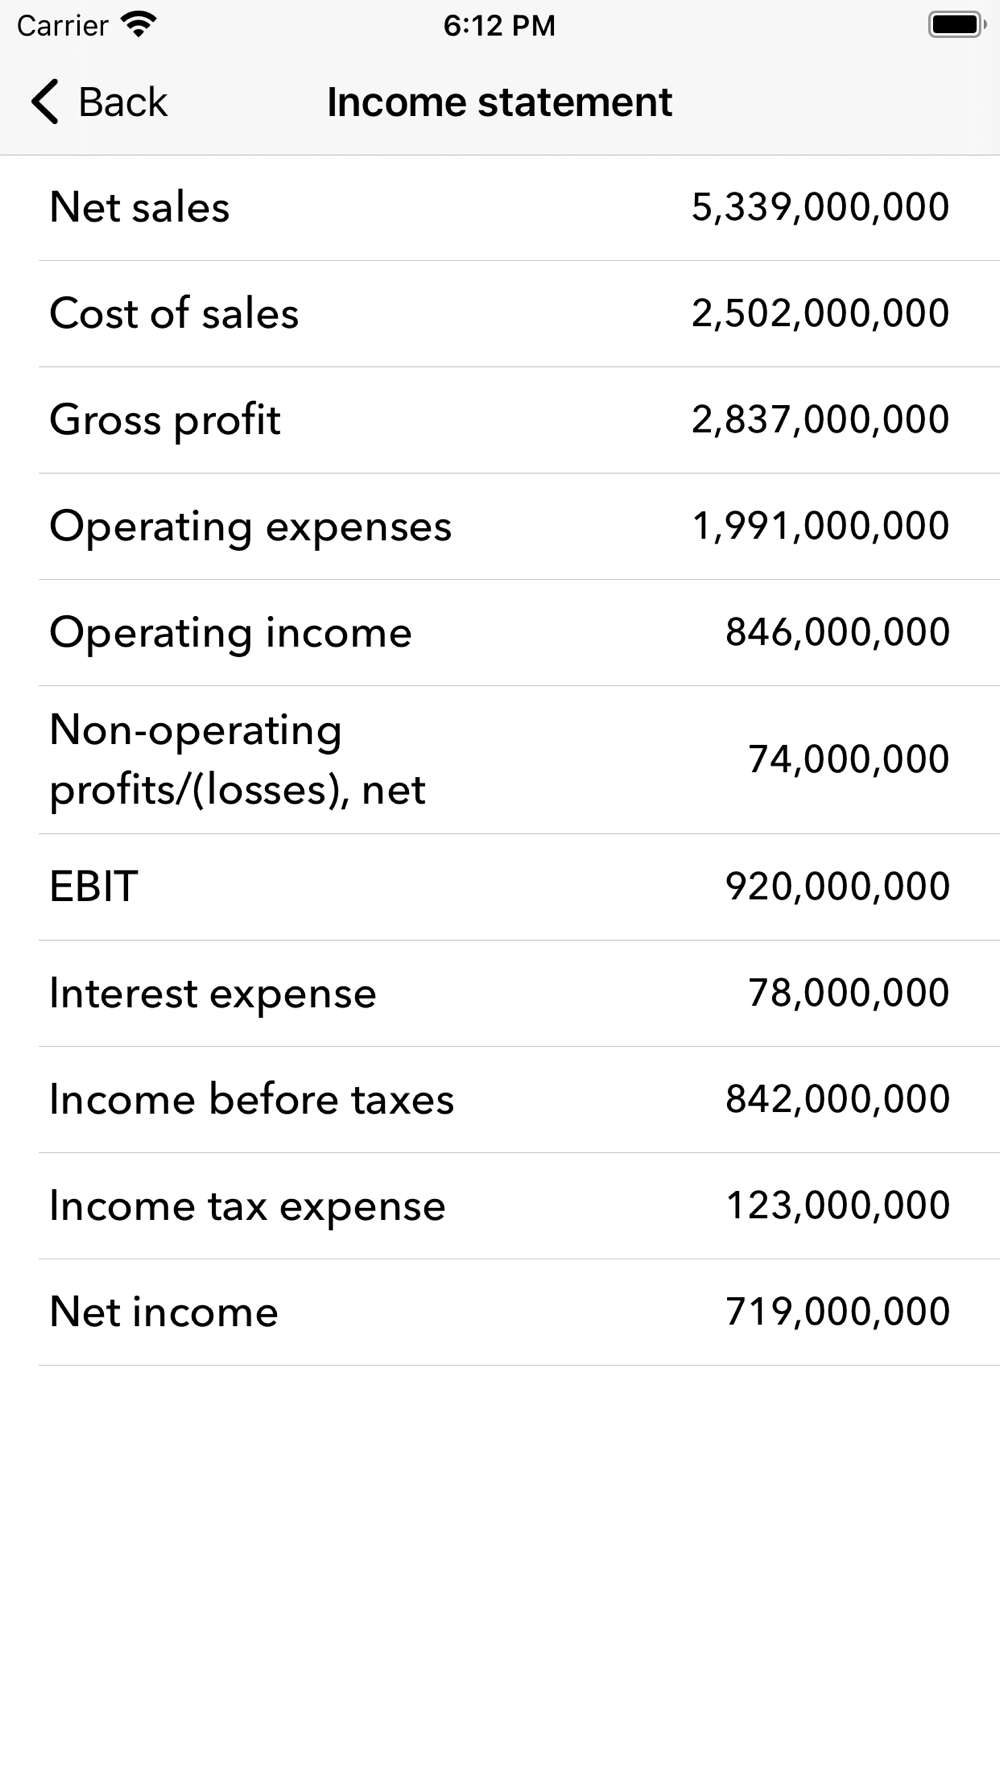The height and width of the screenshot is (1778, 1000).
Task: Select the Net sales row
Action: tap(500, 208)
